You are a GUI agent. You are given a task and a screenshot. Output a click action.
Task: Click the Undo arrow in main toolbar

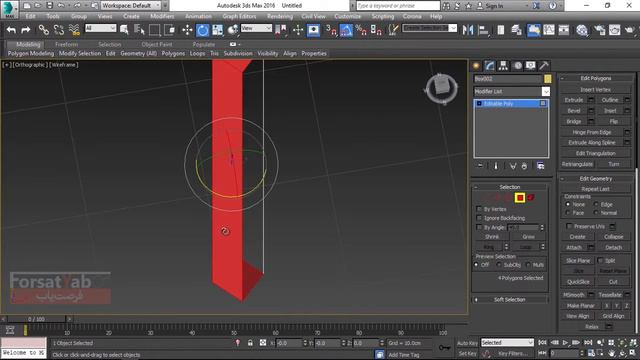pyautogui.click(x=11, y=30)
